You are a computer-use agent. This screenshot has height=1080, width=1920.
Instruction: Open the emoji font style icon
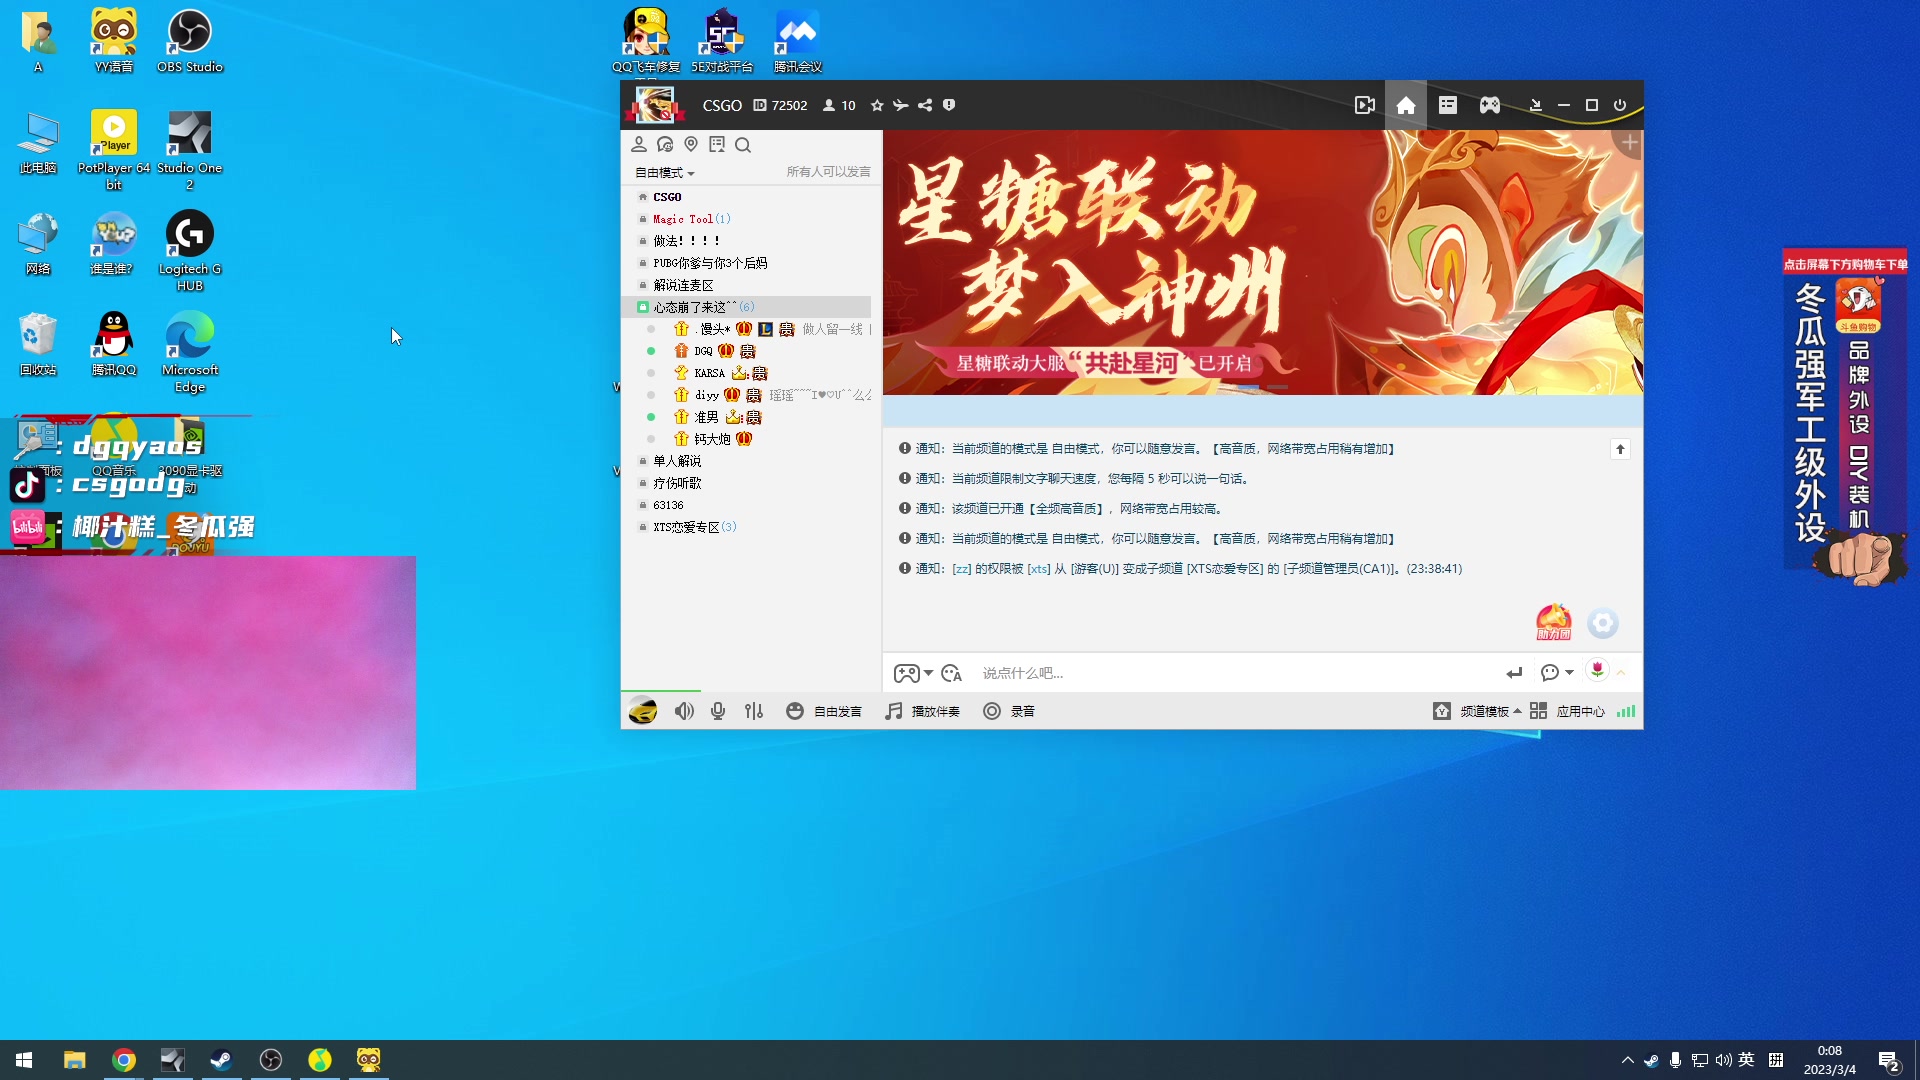tap(951, 673)
